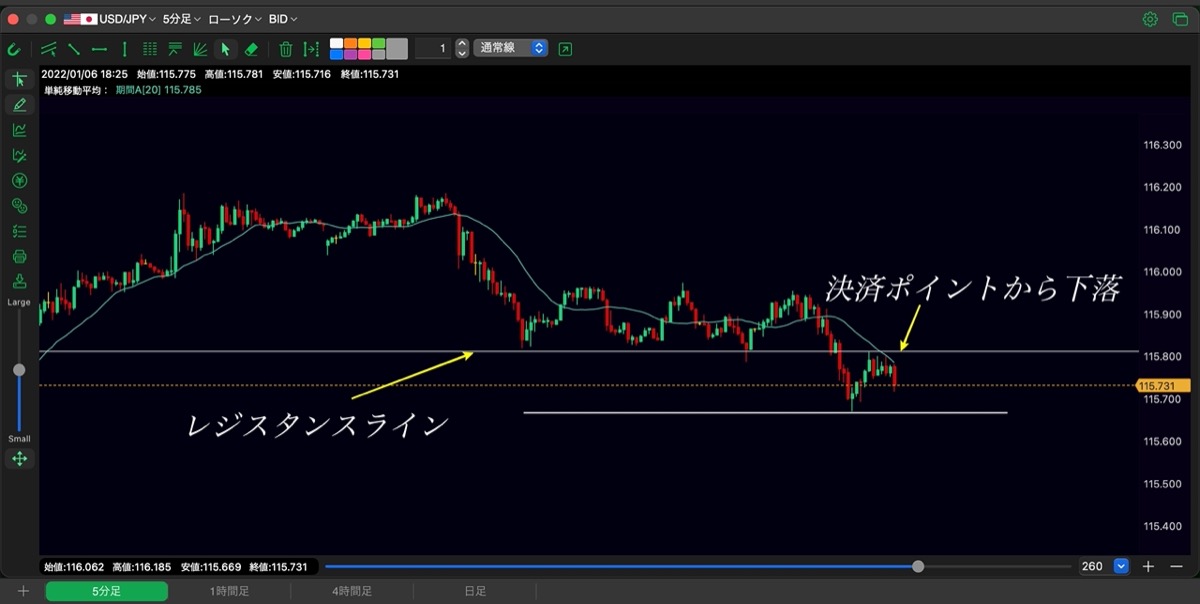Click the checklist icon in sidebar
The height and width of the screenshot is (604, 1200).
(19, 231)
